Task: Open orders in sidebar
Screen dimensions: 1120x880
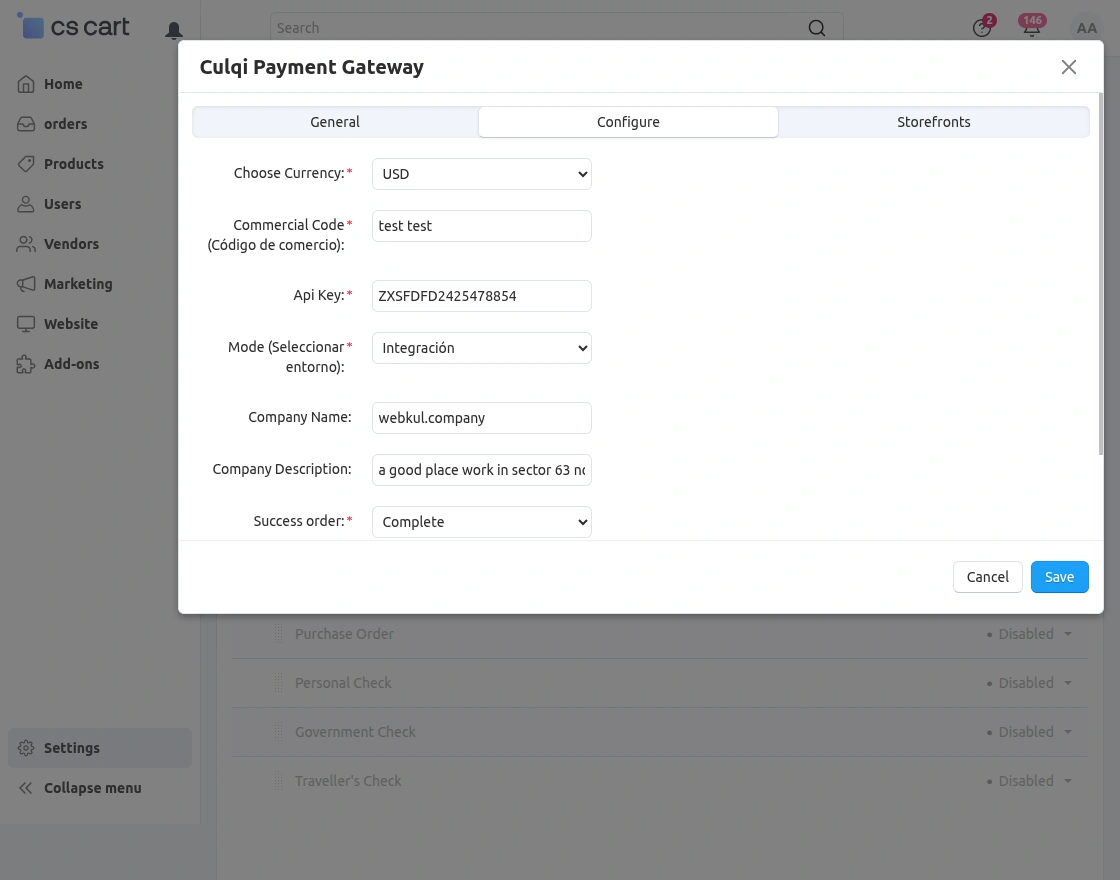Action: tap(65, 124)
